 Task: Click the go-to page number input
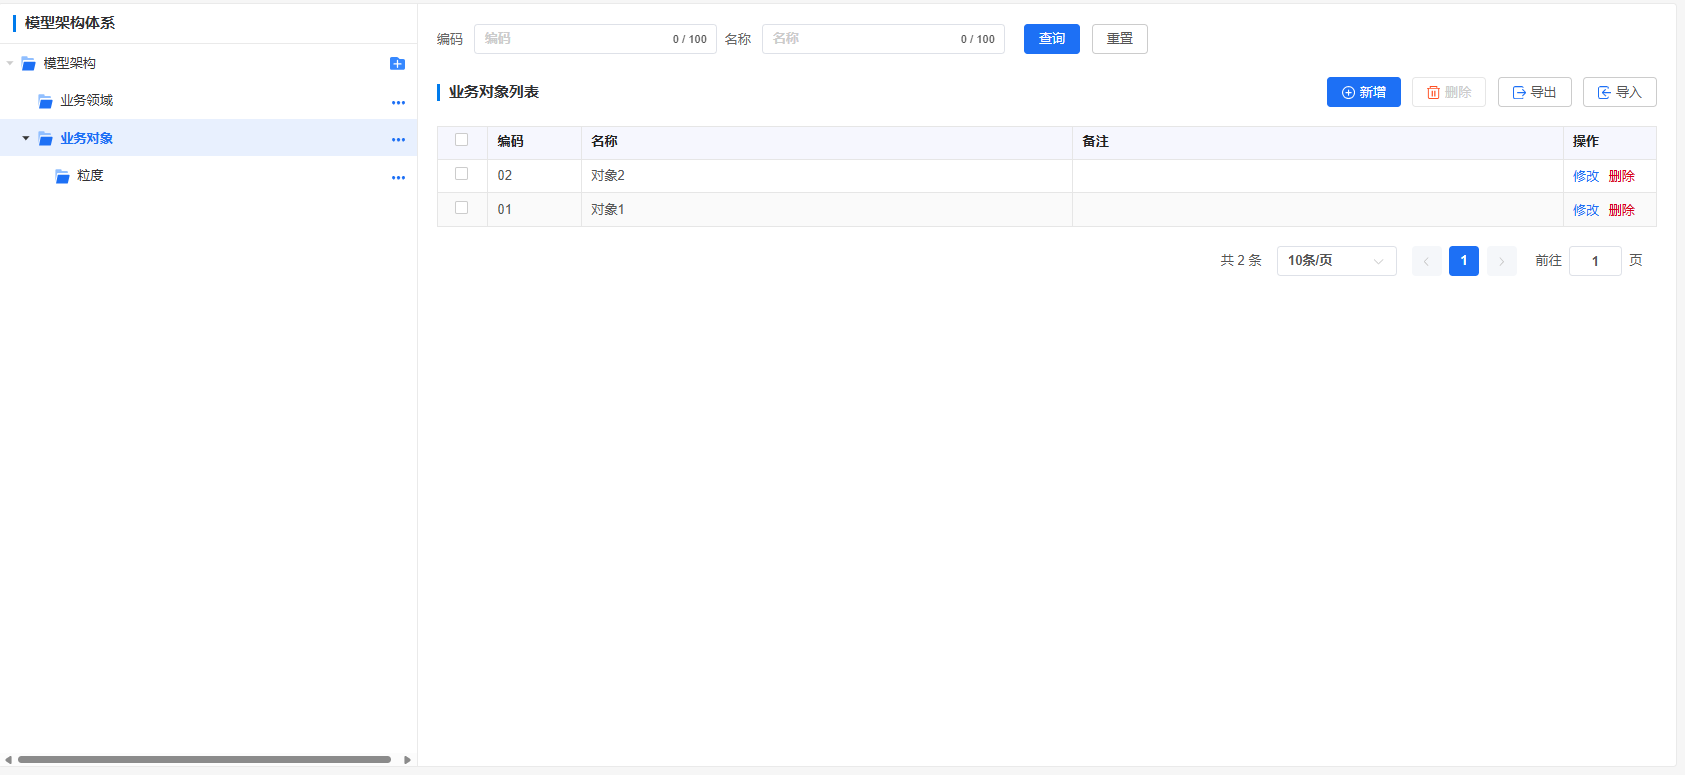1595,261
